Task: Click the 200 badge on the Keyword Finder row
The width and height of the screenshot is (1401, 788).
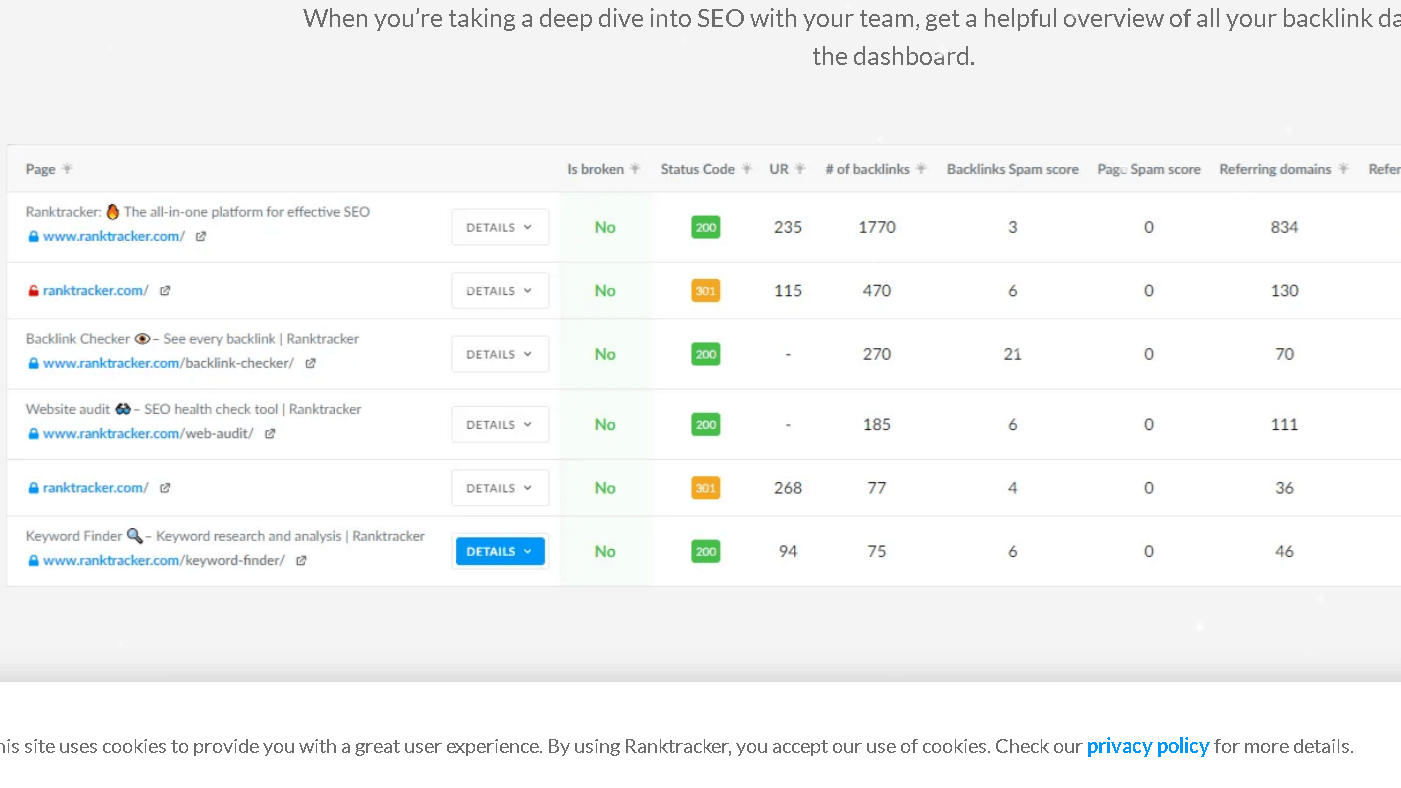Action: point(705,551)
